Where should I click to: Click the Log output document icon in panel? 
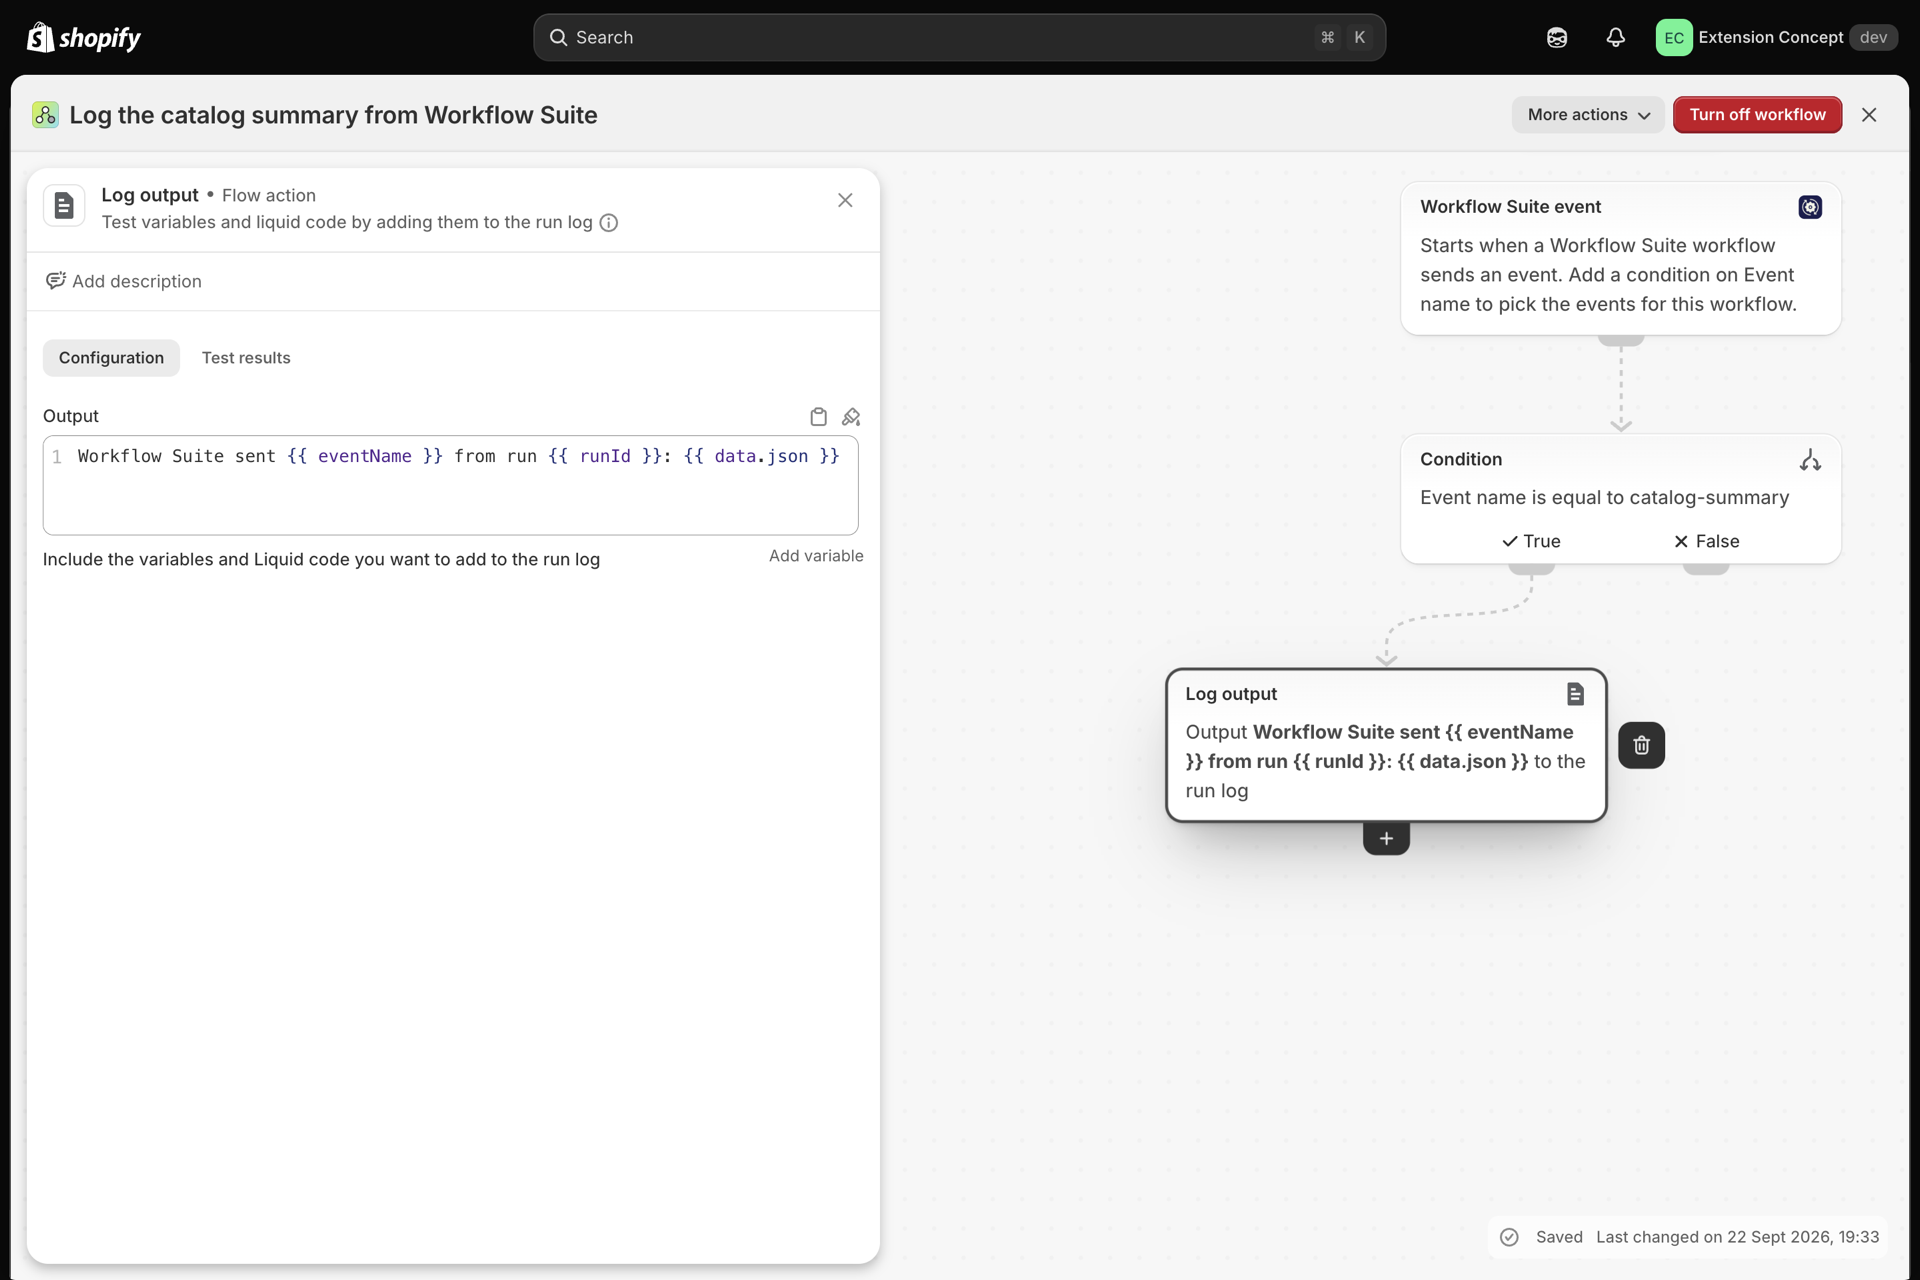64,206
